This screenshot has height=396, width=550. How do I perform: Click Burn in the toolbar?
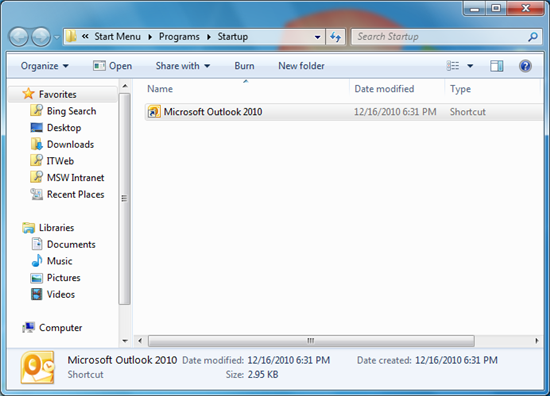tap(244, 66)
